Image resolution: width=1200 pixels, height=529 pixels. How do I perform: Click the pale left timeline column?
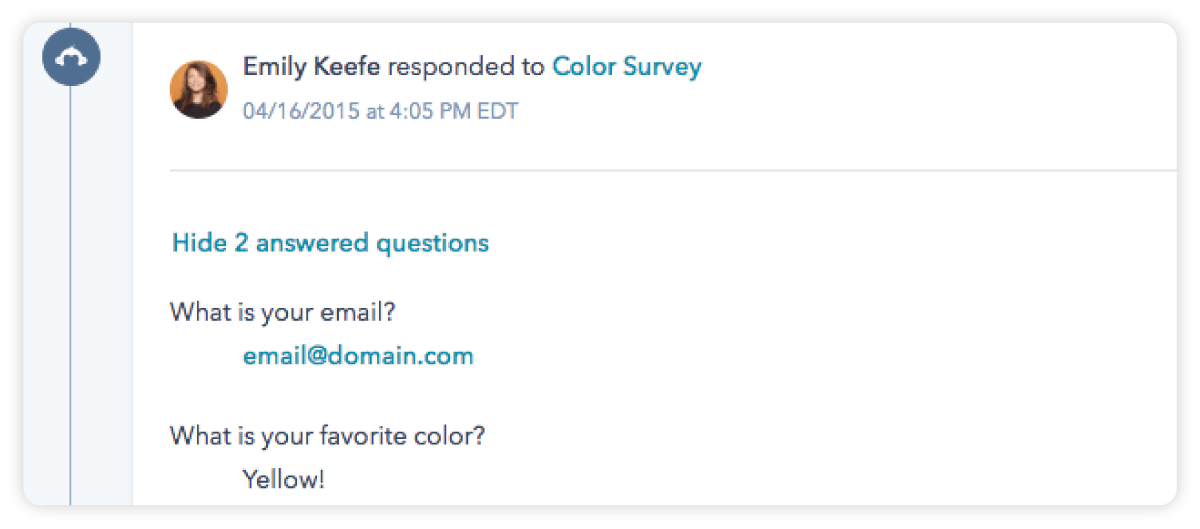(x=105, y=300)
